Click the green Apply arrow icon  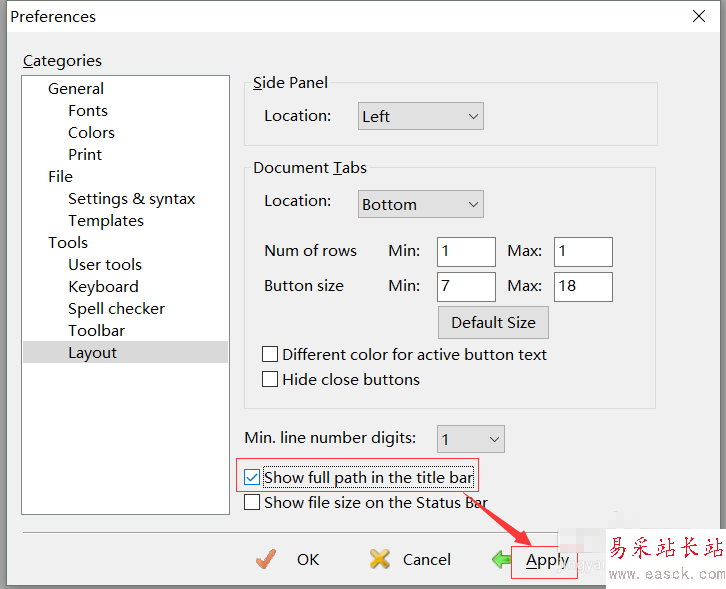click(x=501, y=559)
